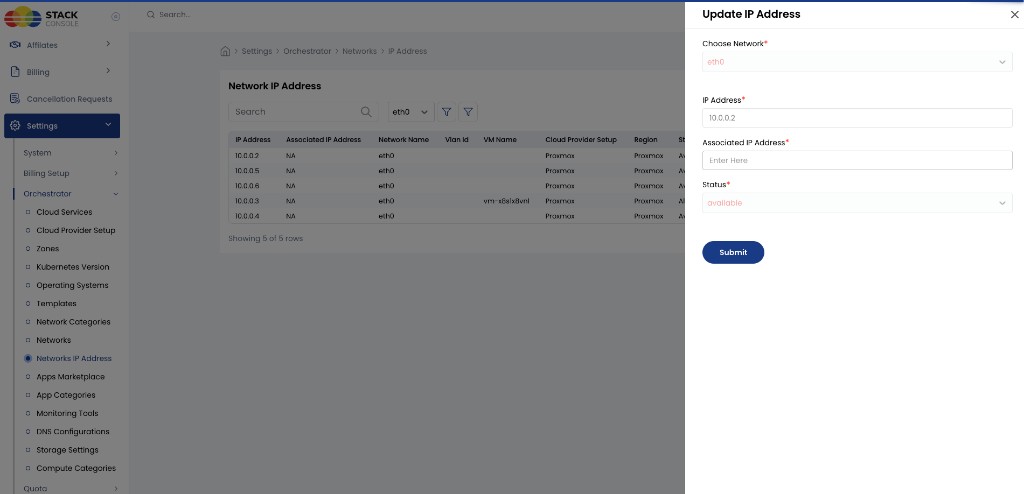Go to Orchestrator breadcrumb link
Image resolution: width=1024 pixels, height=494 pixels.
click(x=307, y=51)
